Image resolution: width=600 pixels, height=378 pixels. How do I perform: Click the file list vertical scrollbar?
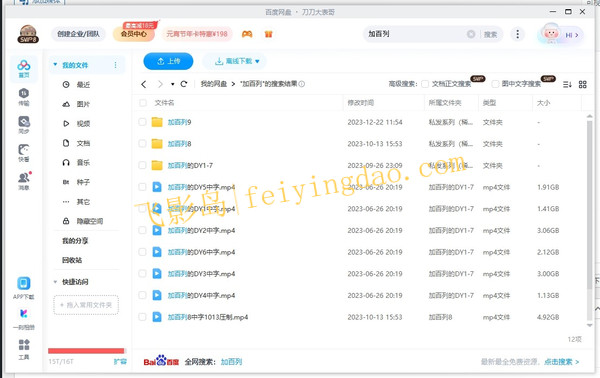coord(590,205)
